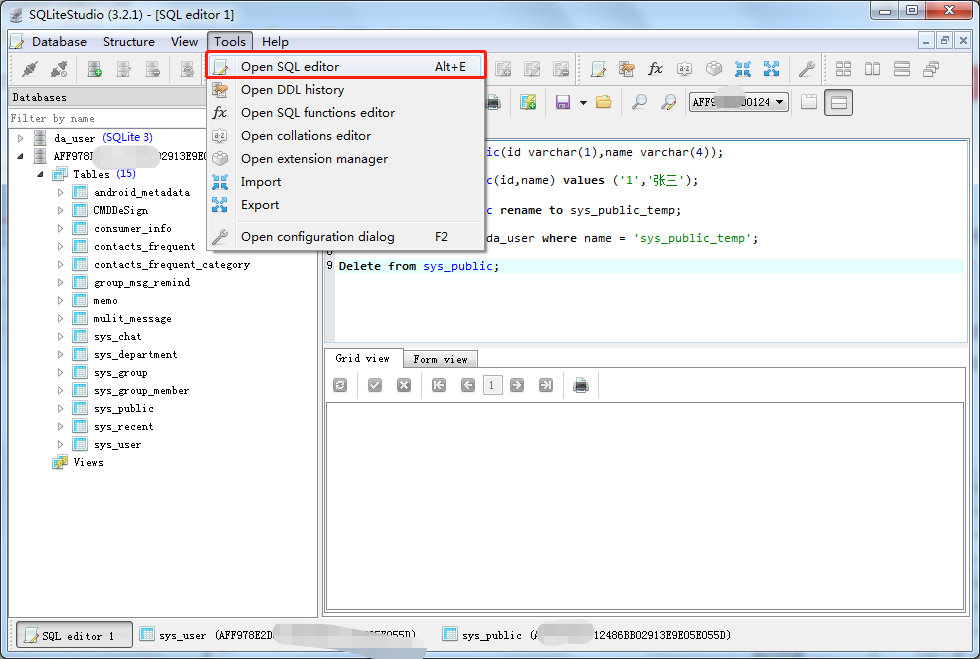Go to last page of results
The image size is (980, 659).
tap(546, 385)
